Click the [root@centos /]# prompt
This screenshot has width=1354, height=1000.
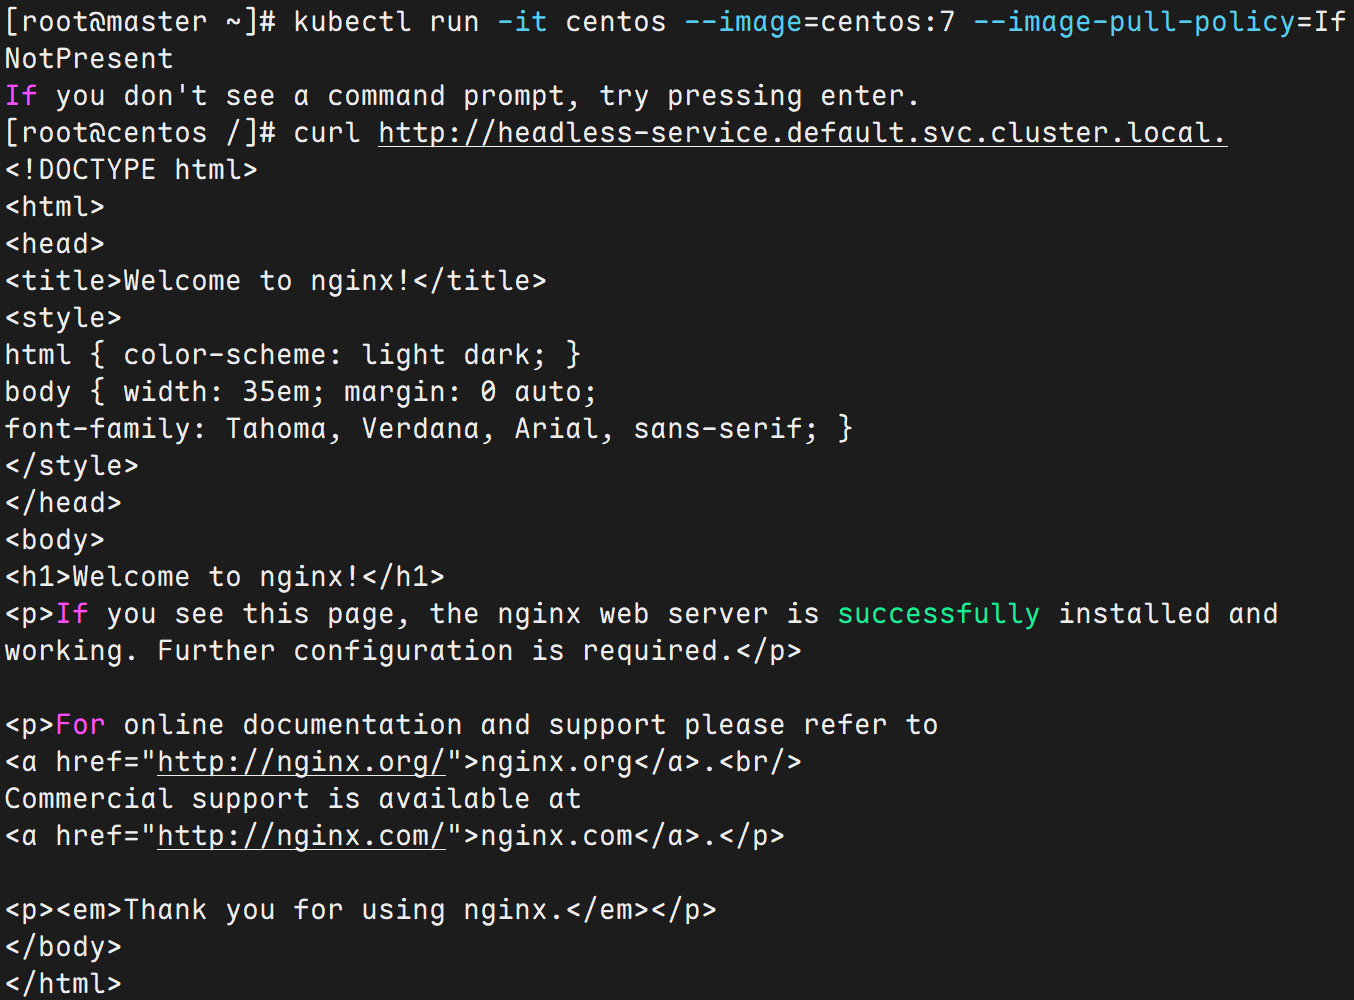tap(141, 133)
